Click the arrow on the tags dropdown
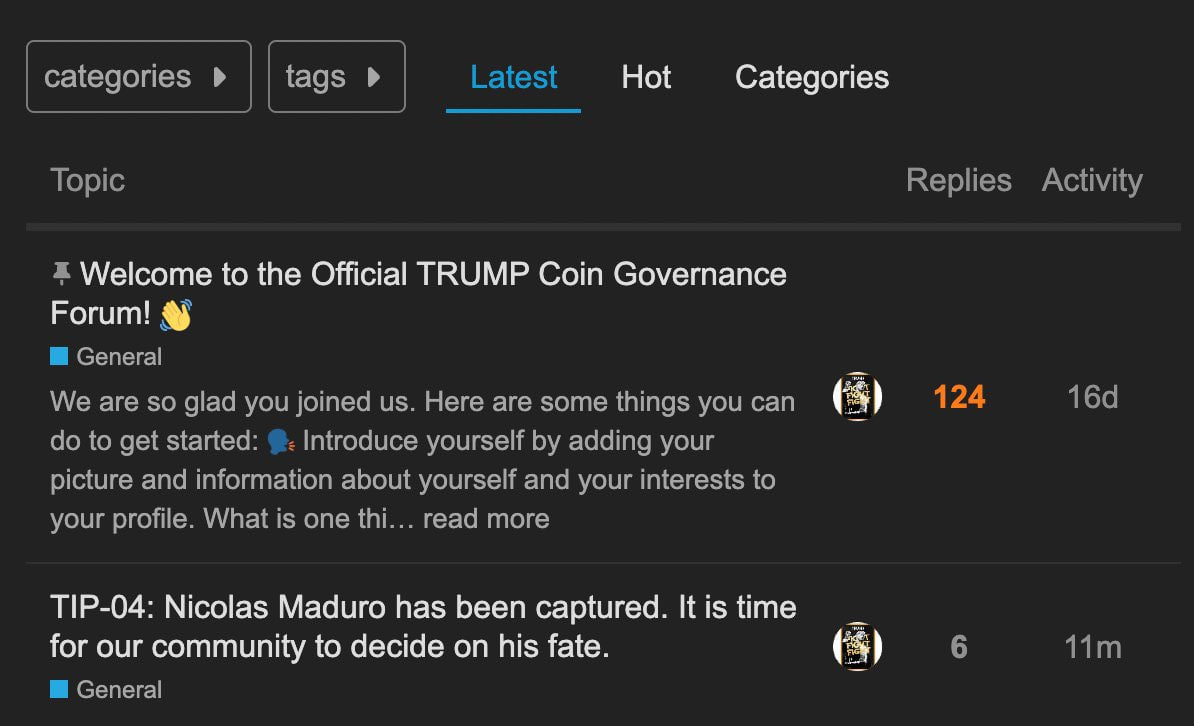This screenshot has height=726, width=1194. (x=374, y=77)
